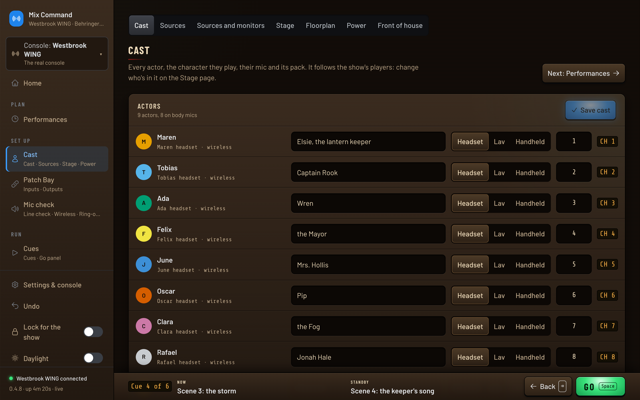
Task: Open the Mic check section
Action: click(57, 209)
